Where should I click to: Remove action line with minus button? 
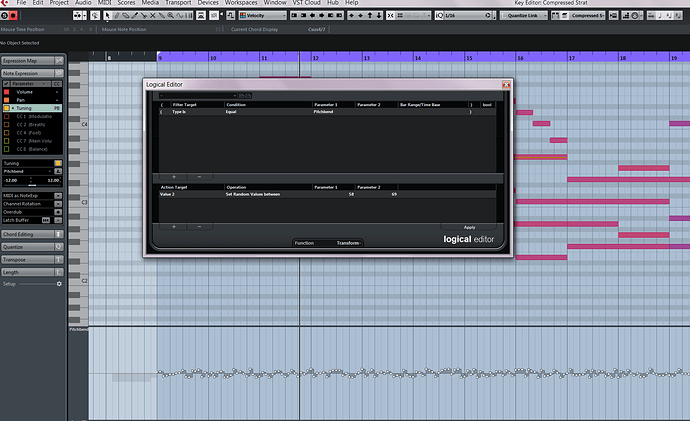click(x=199, y=227)
